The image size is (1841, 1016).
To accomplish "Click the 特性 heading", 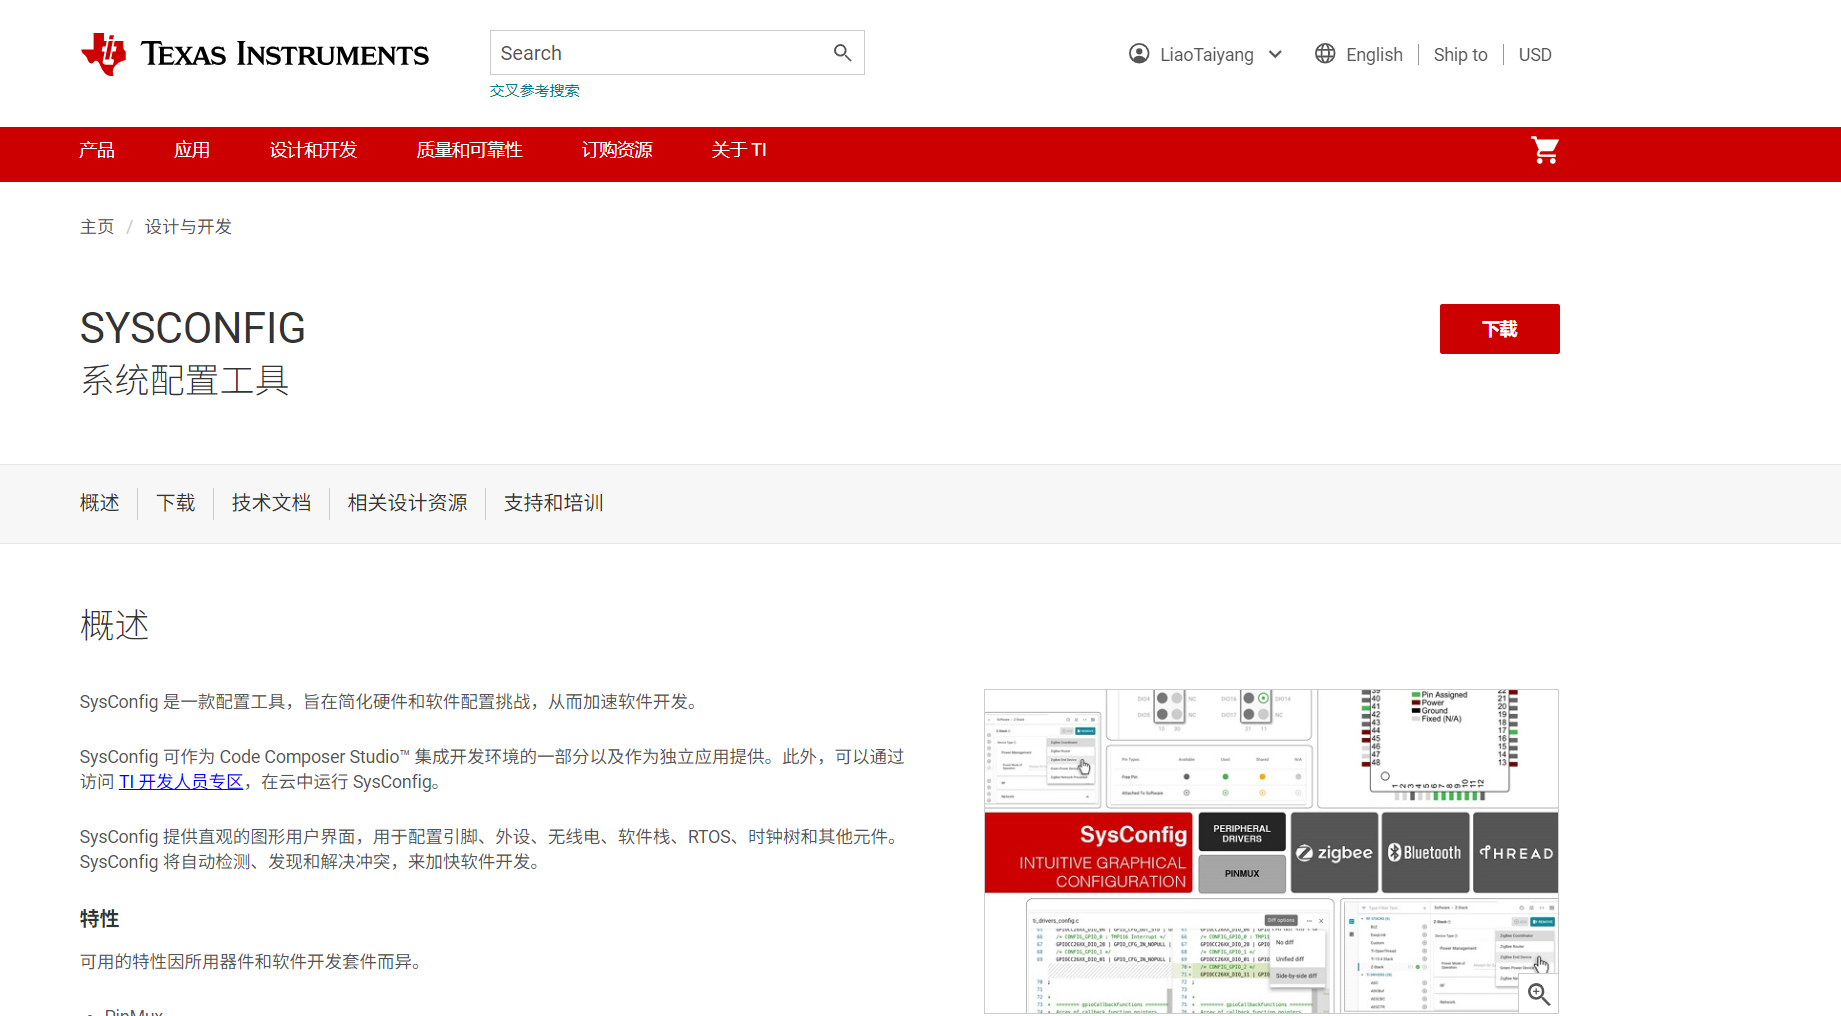I will (x=99, y=919).
